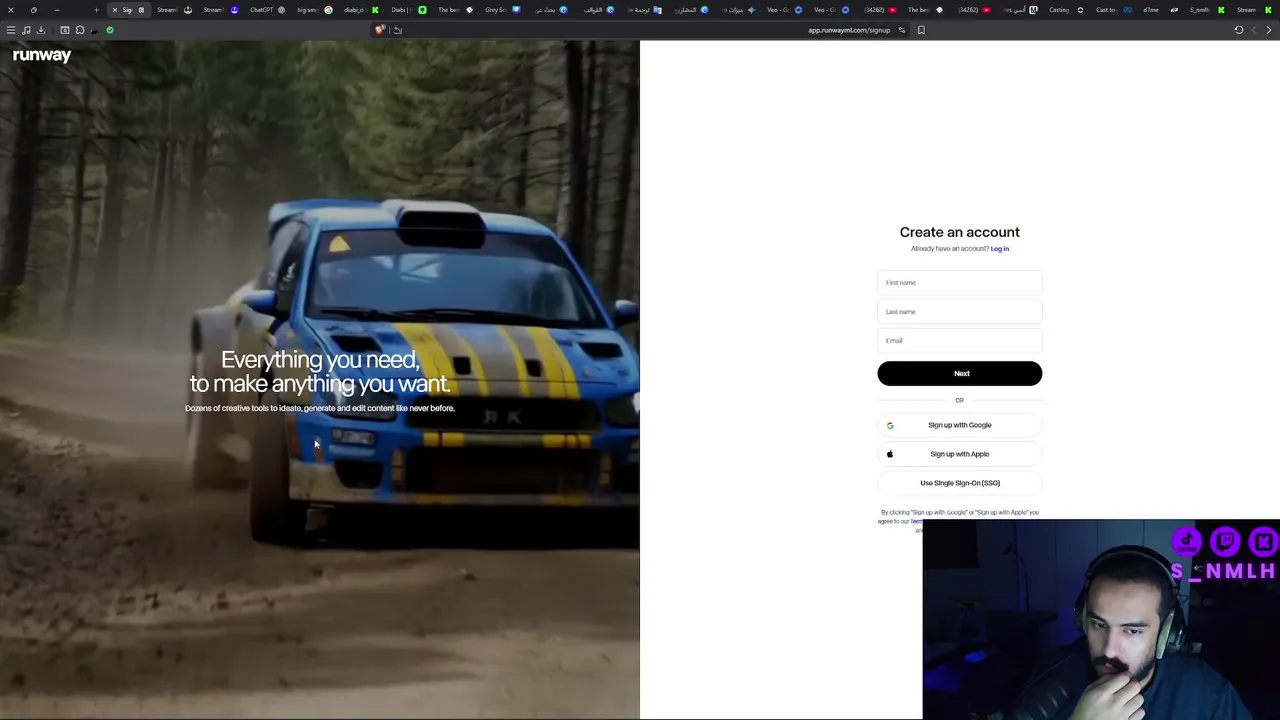Click the site settings icon by URL
This screenshot has height=720, width=1280.
(x=902, y=30)
